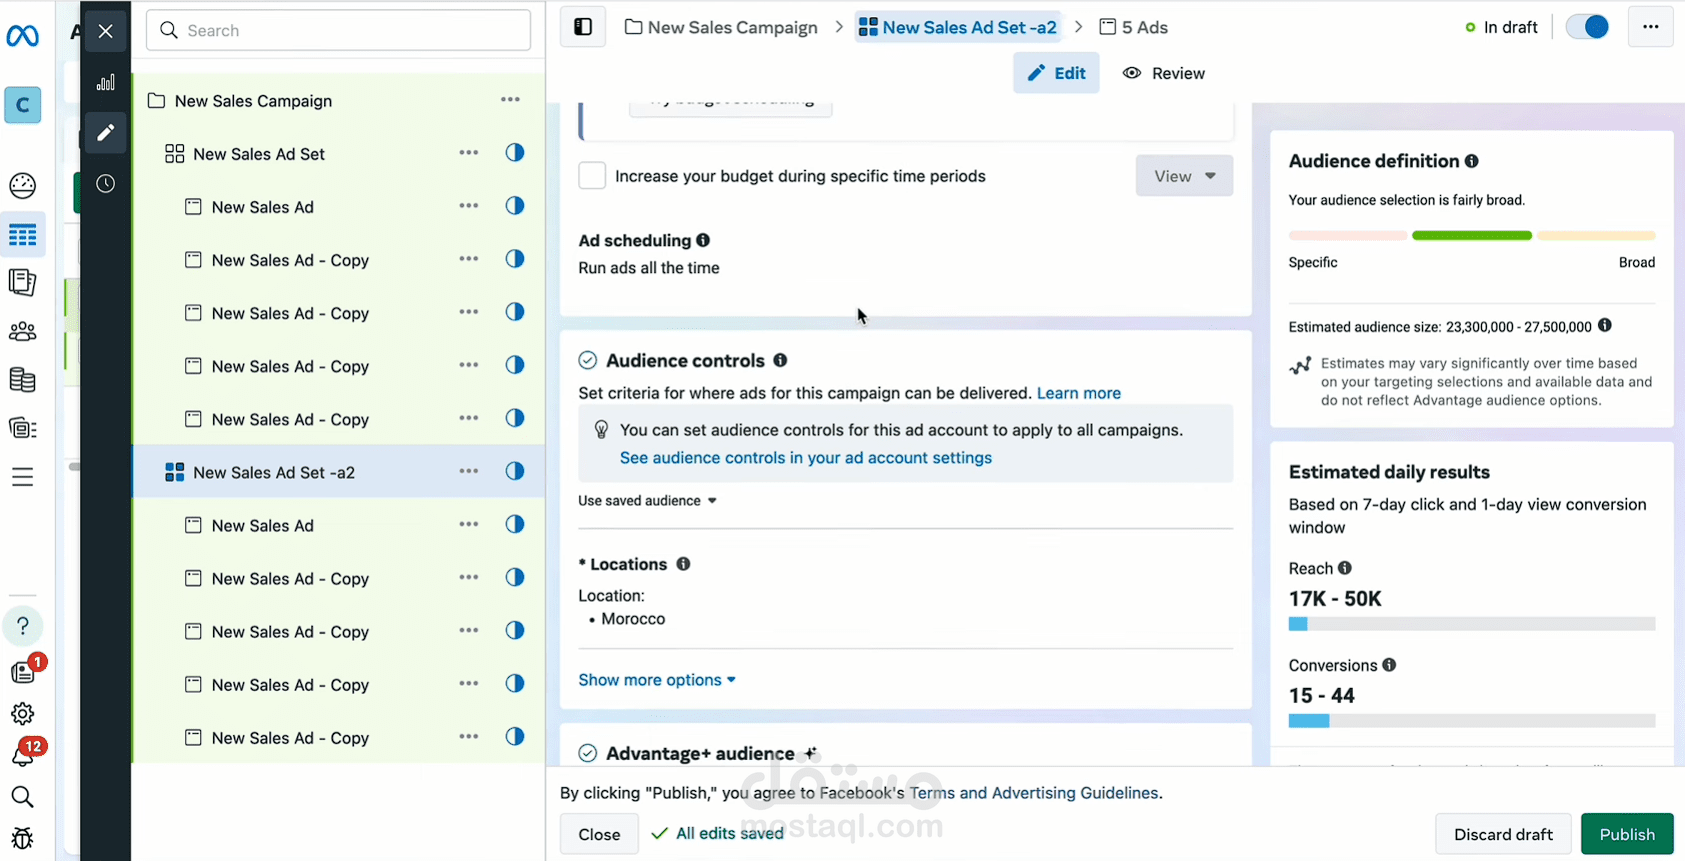This screenshot has height=861, width=1685.
Task: Open the Meta logo home icon
Action: click(22, 36)
